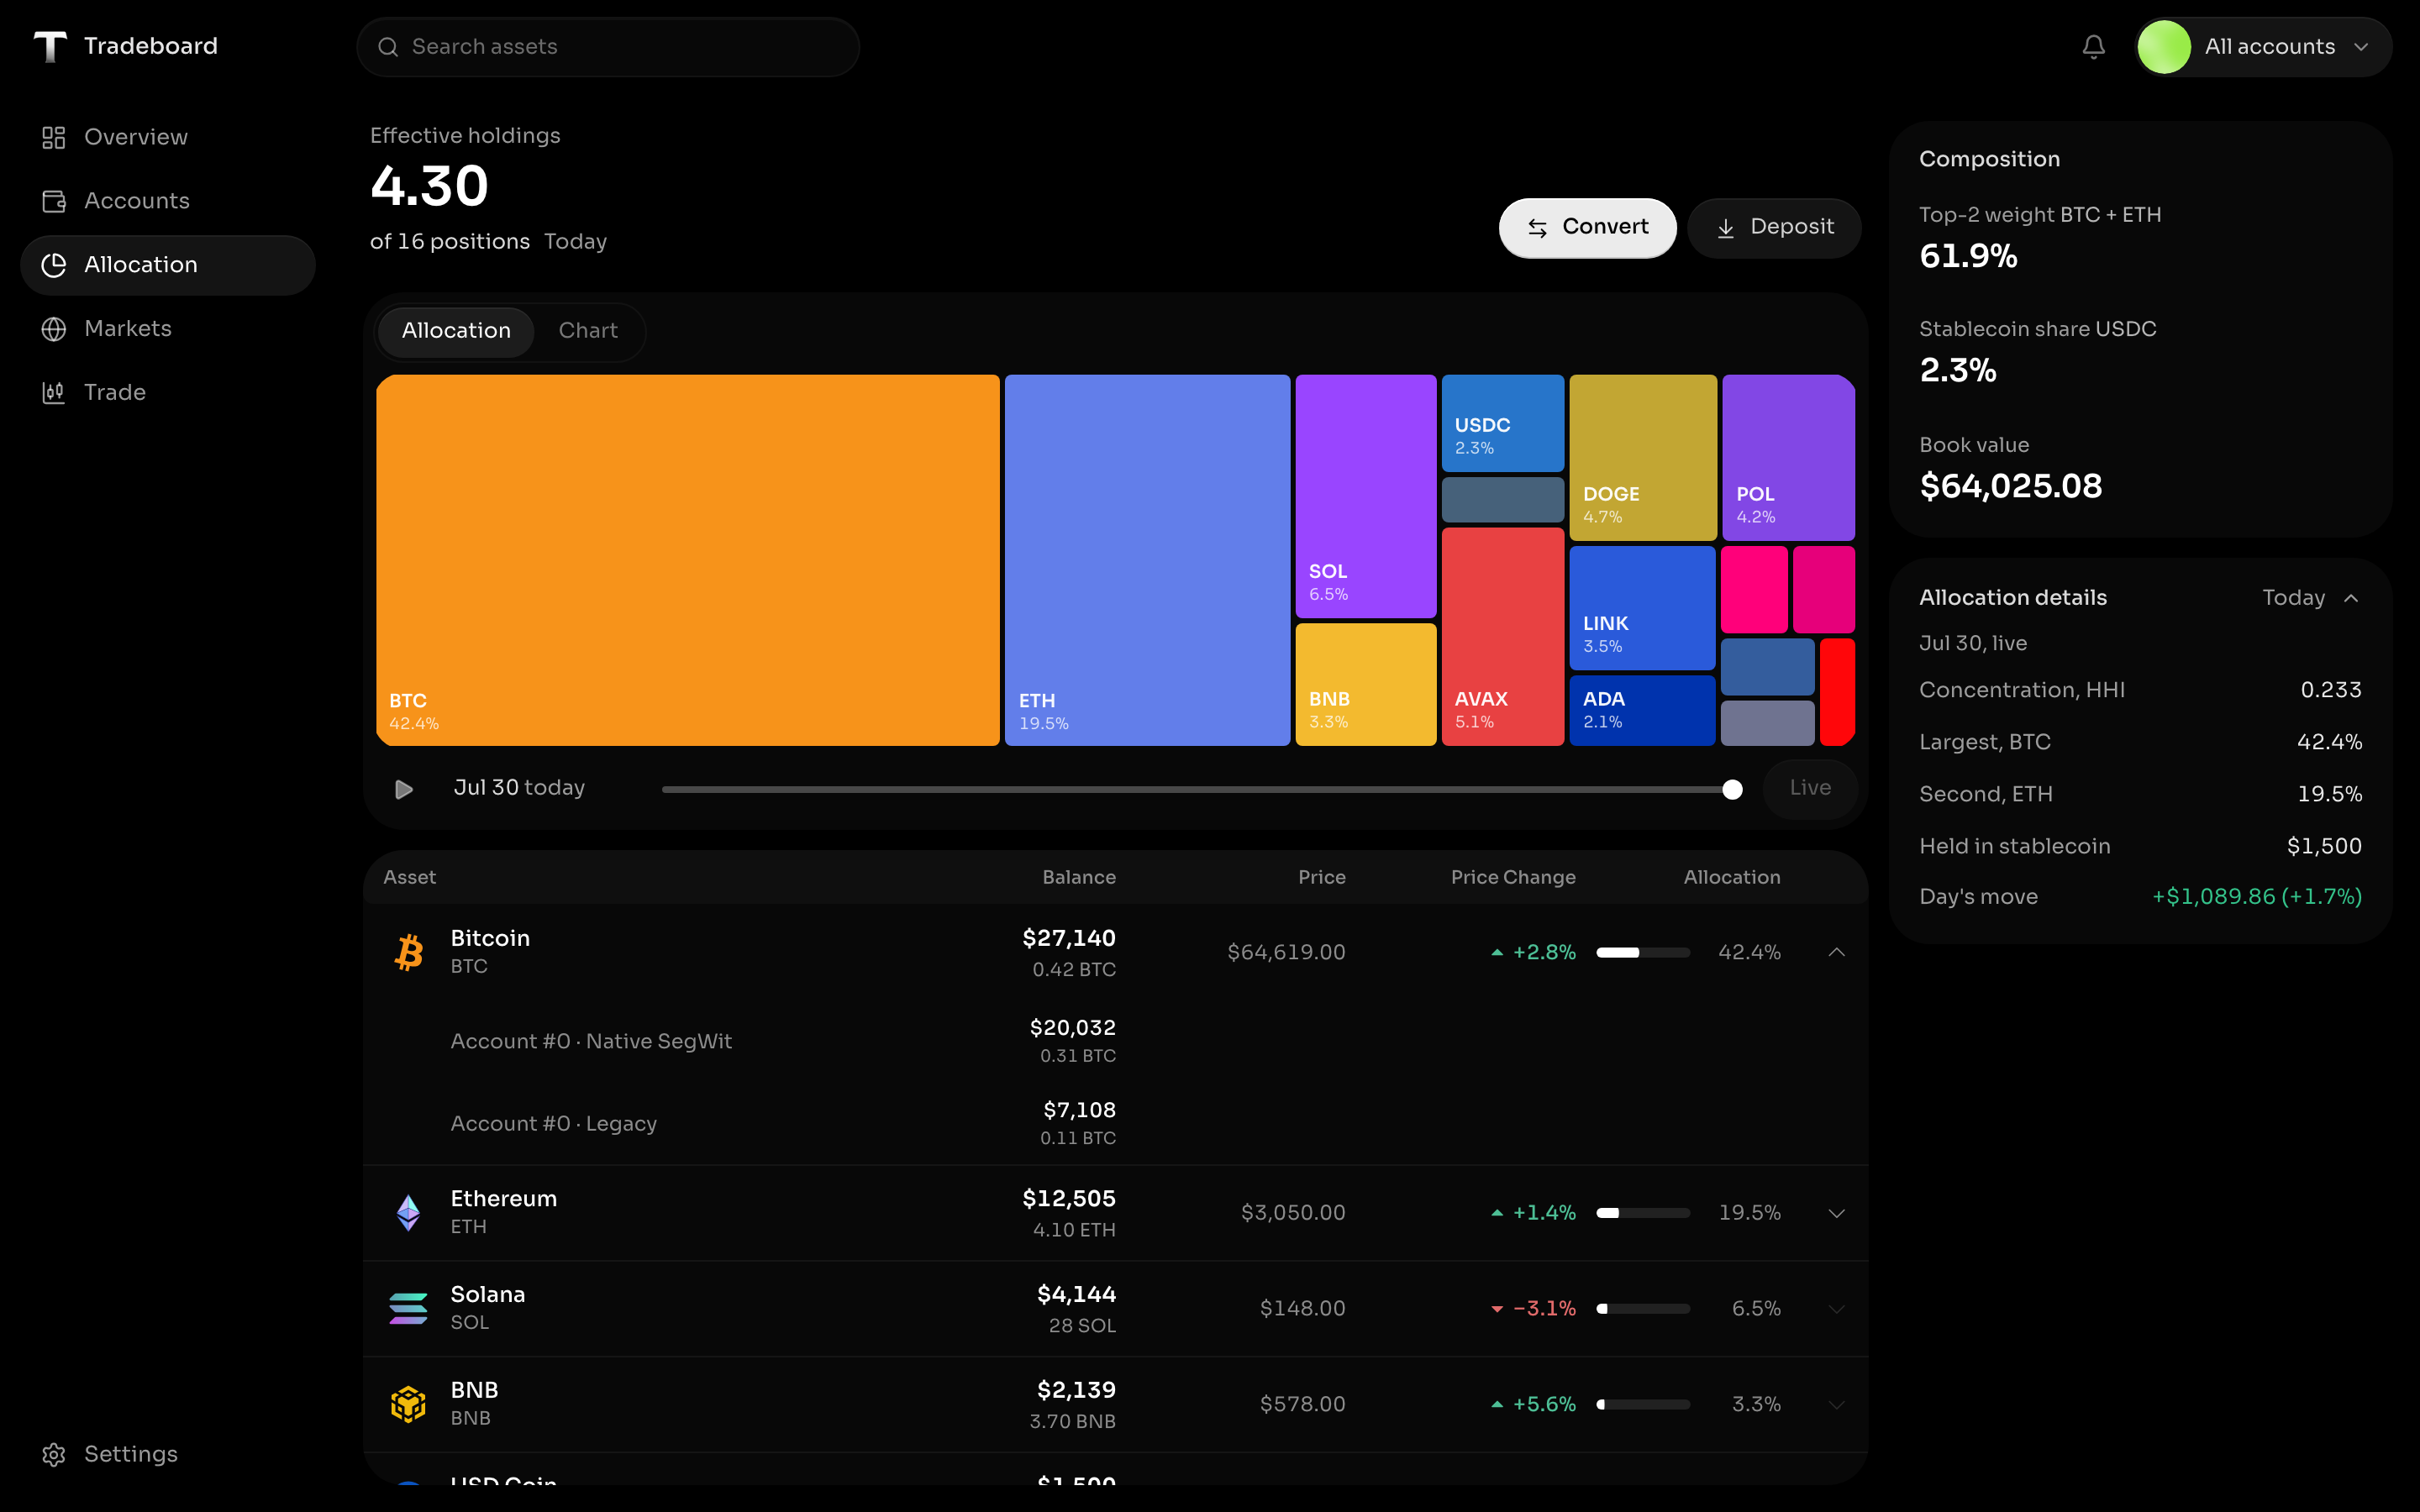Click the Search assets field
This screenshot has width=2420, height=1512.
click(x=608, y=47)
